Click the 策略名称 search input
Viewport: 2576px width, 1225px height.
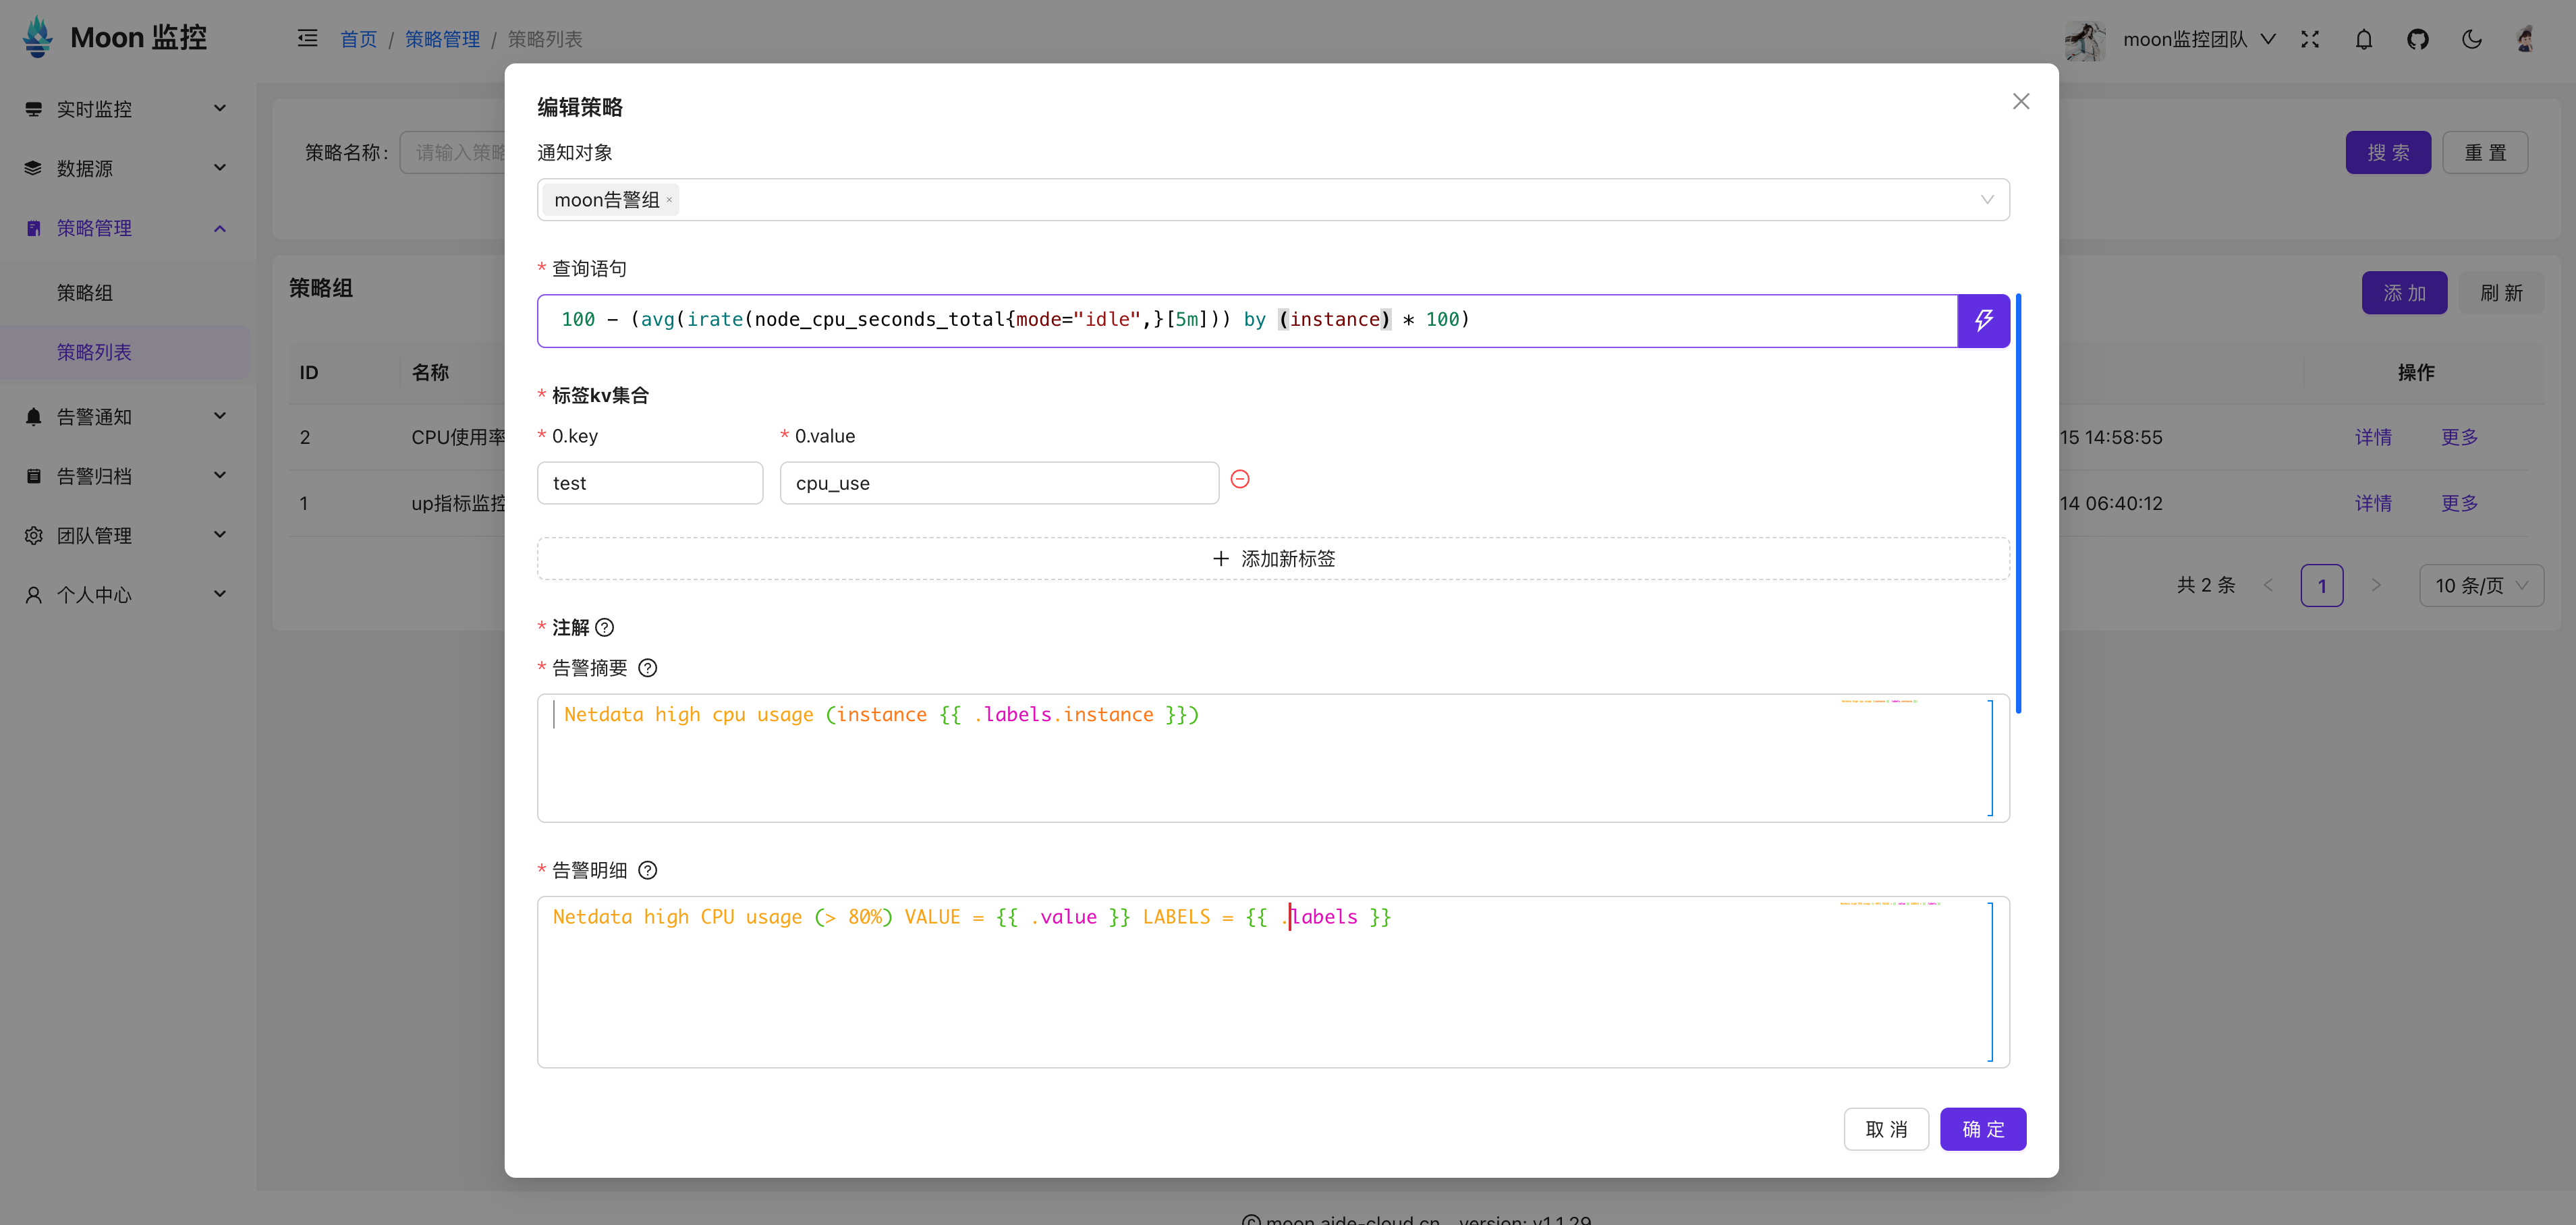point(452,153)
